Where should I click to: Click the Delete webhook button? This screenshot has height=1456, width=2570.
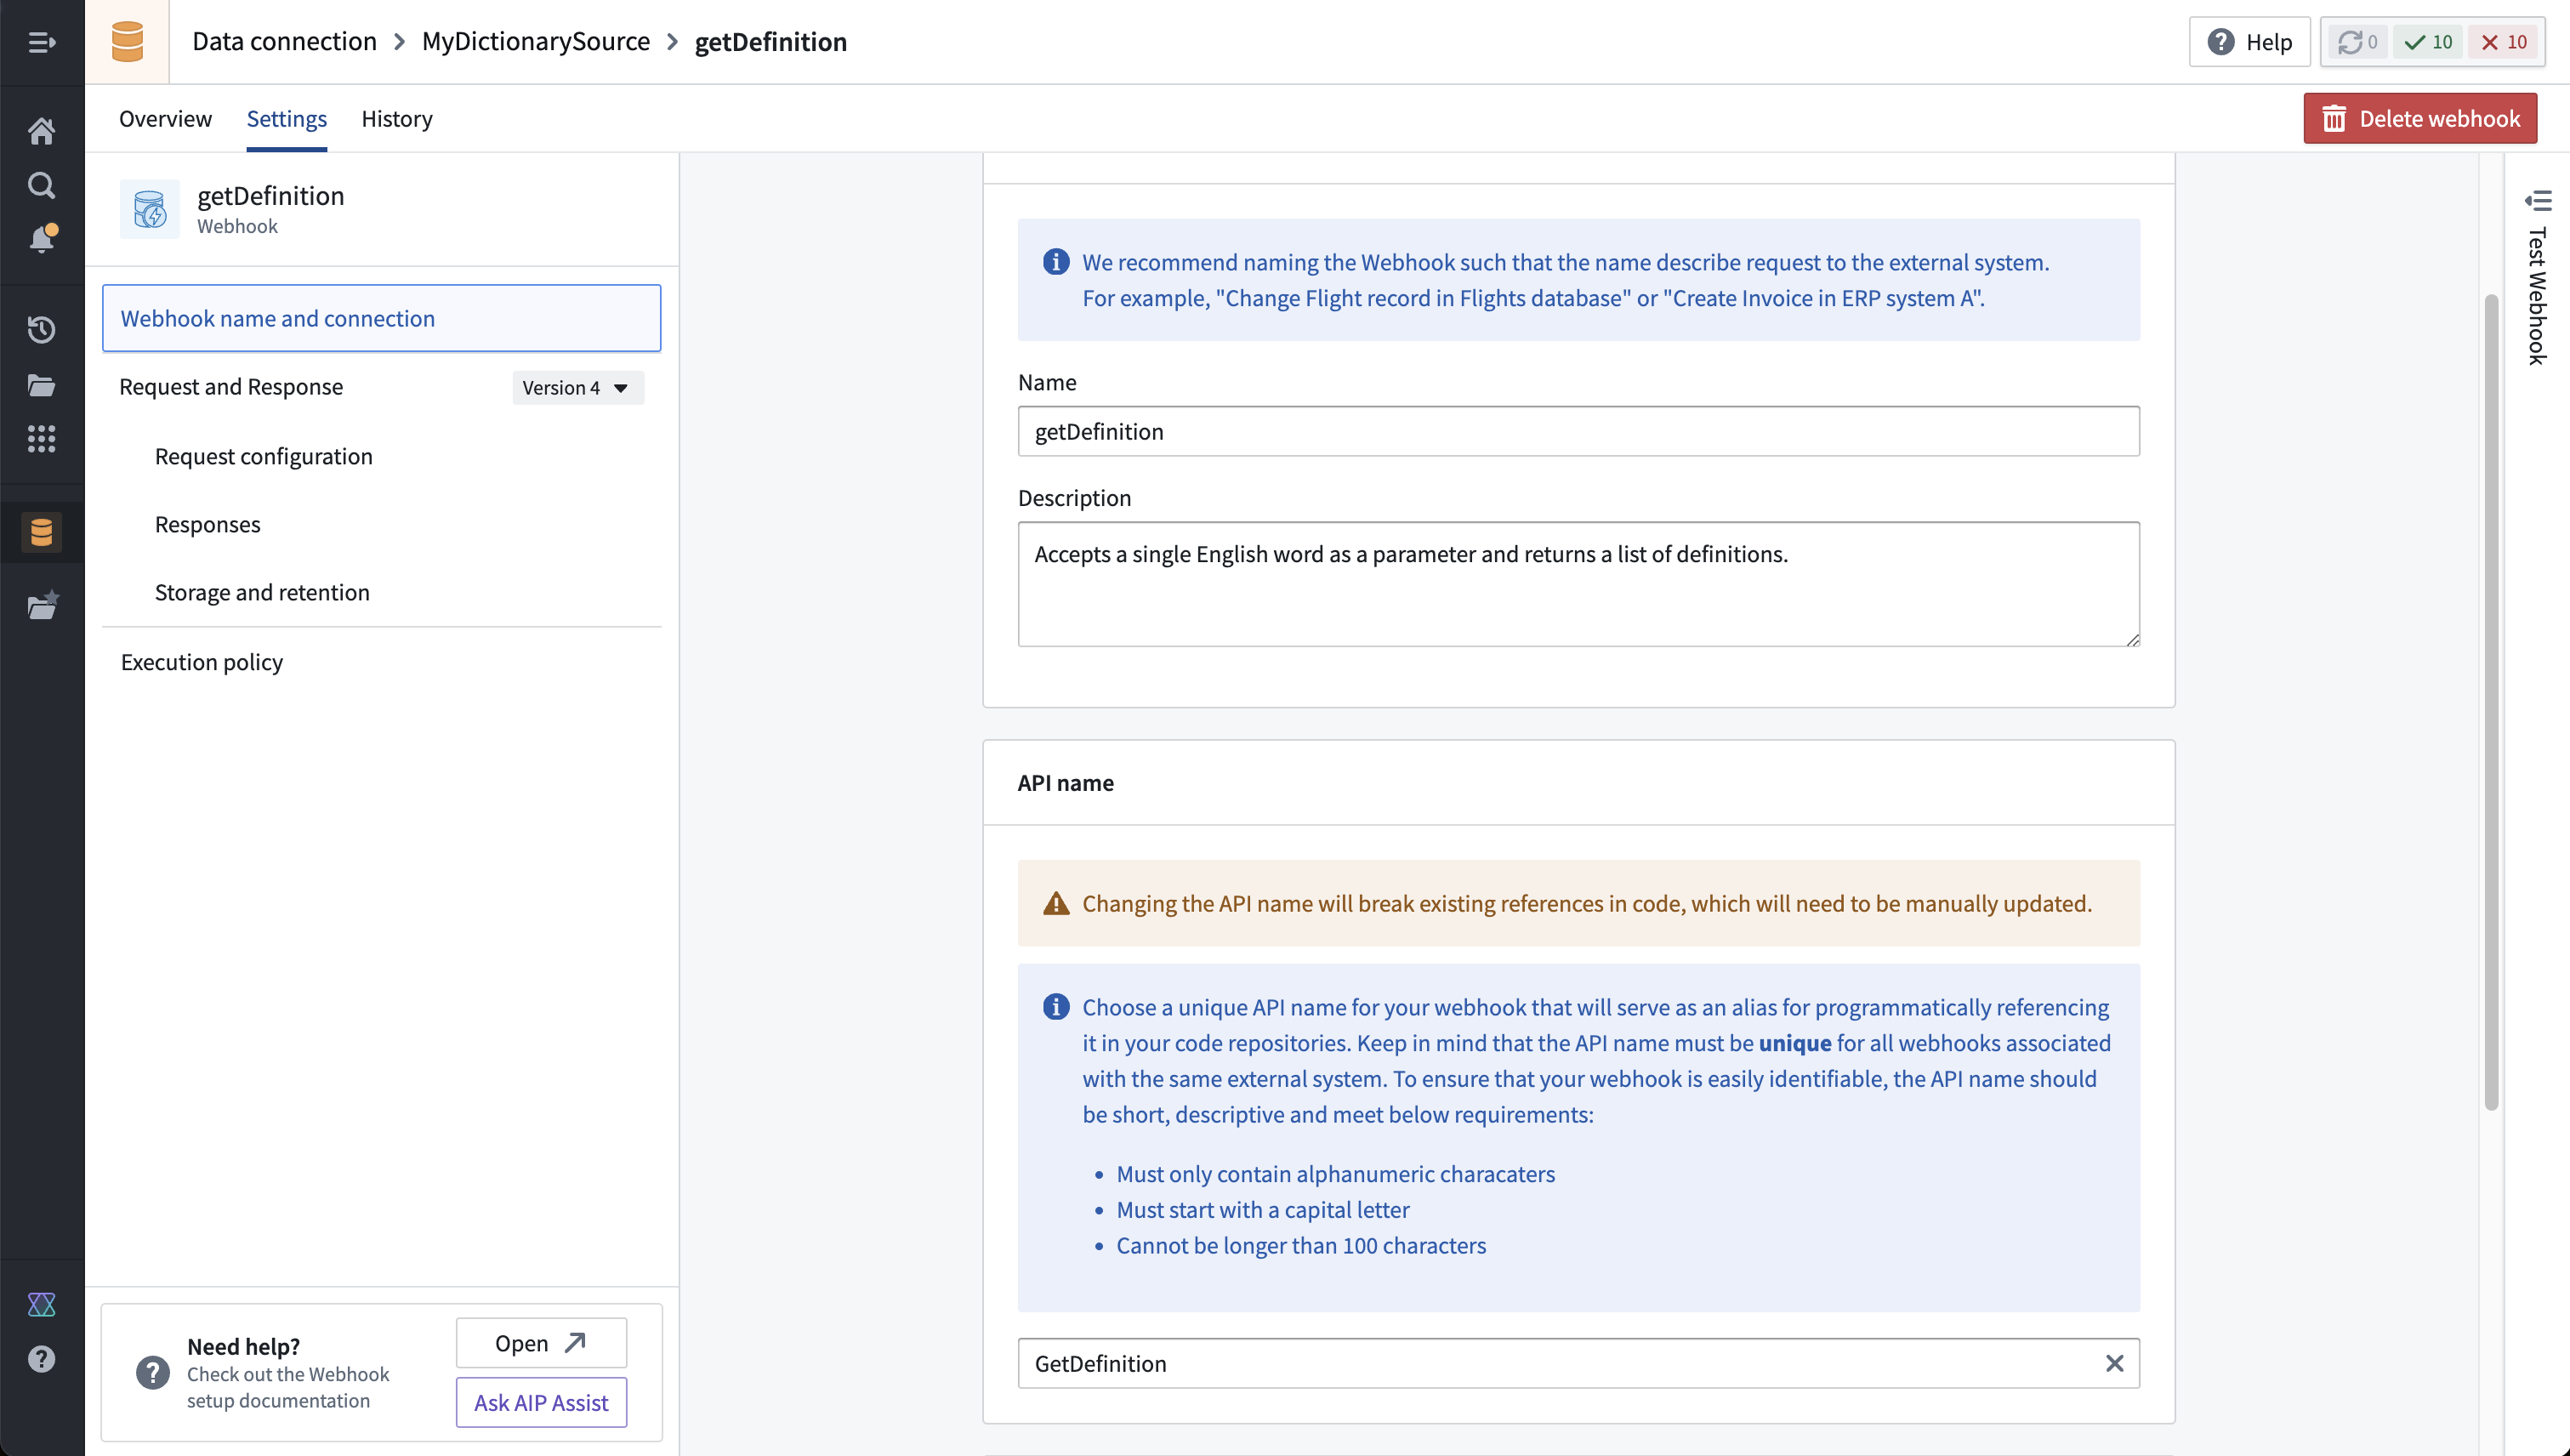coord(2419,119)
